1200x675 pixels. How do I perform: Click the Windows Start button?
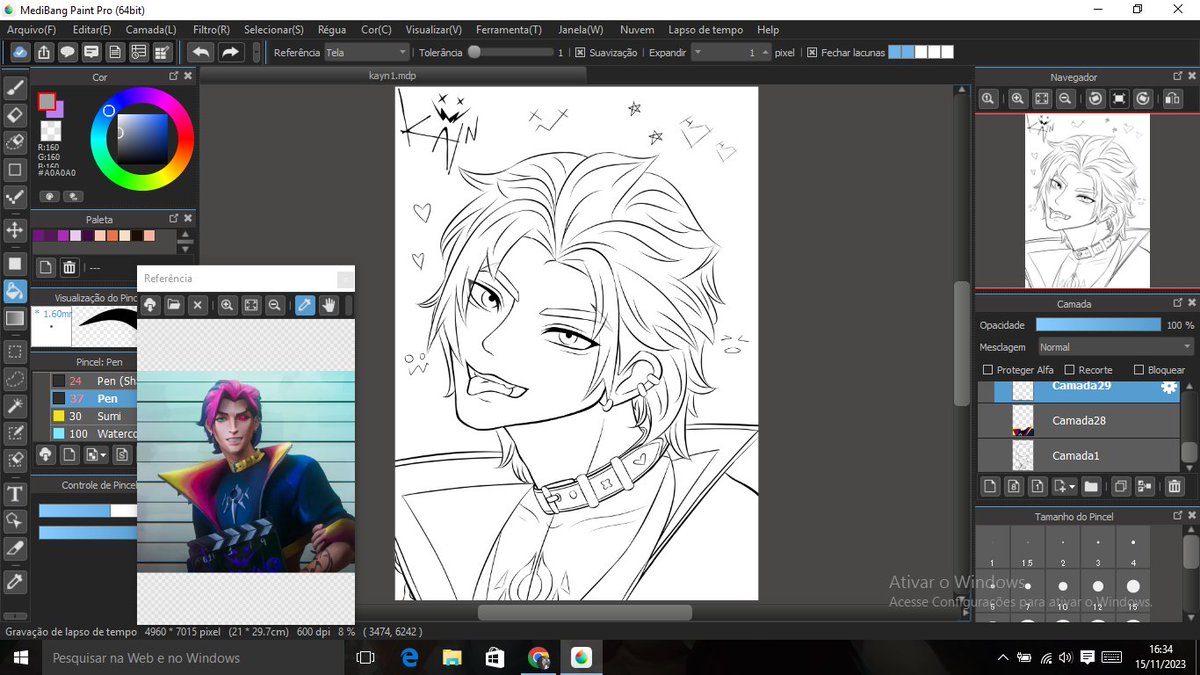click(20, 657)
